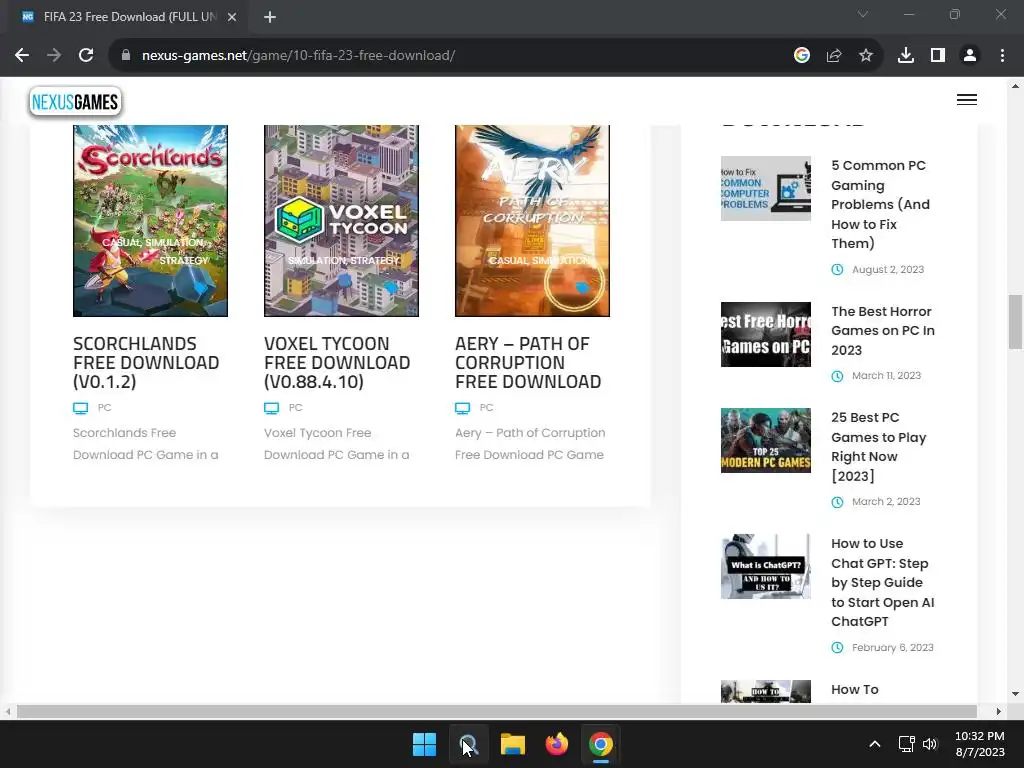The width and height of the screenshot is (1024, 768).
Task: Click clock icon beside March 2, 2023
Action: (837, 502)
